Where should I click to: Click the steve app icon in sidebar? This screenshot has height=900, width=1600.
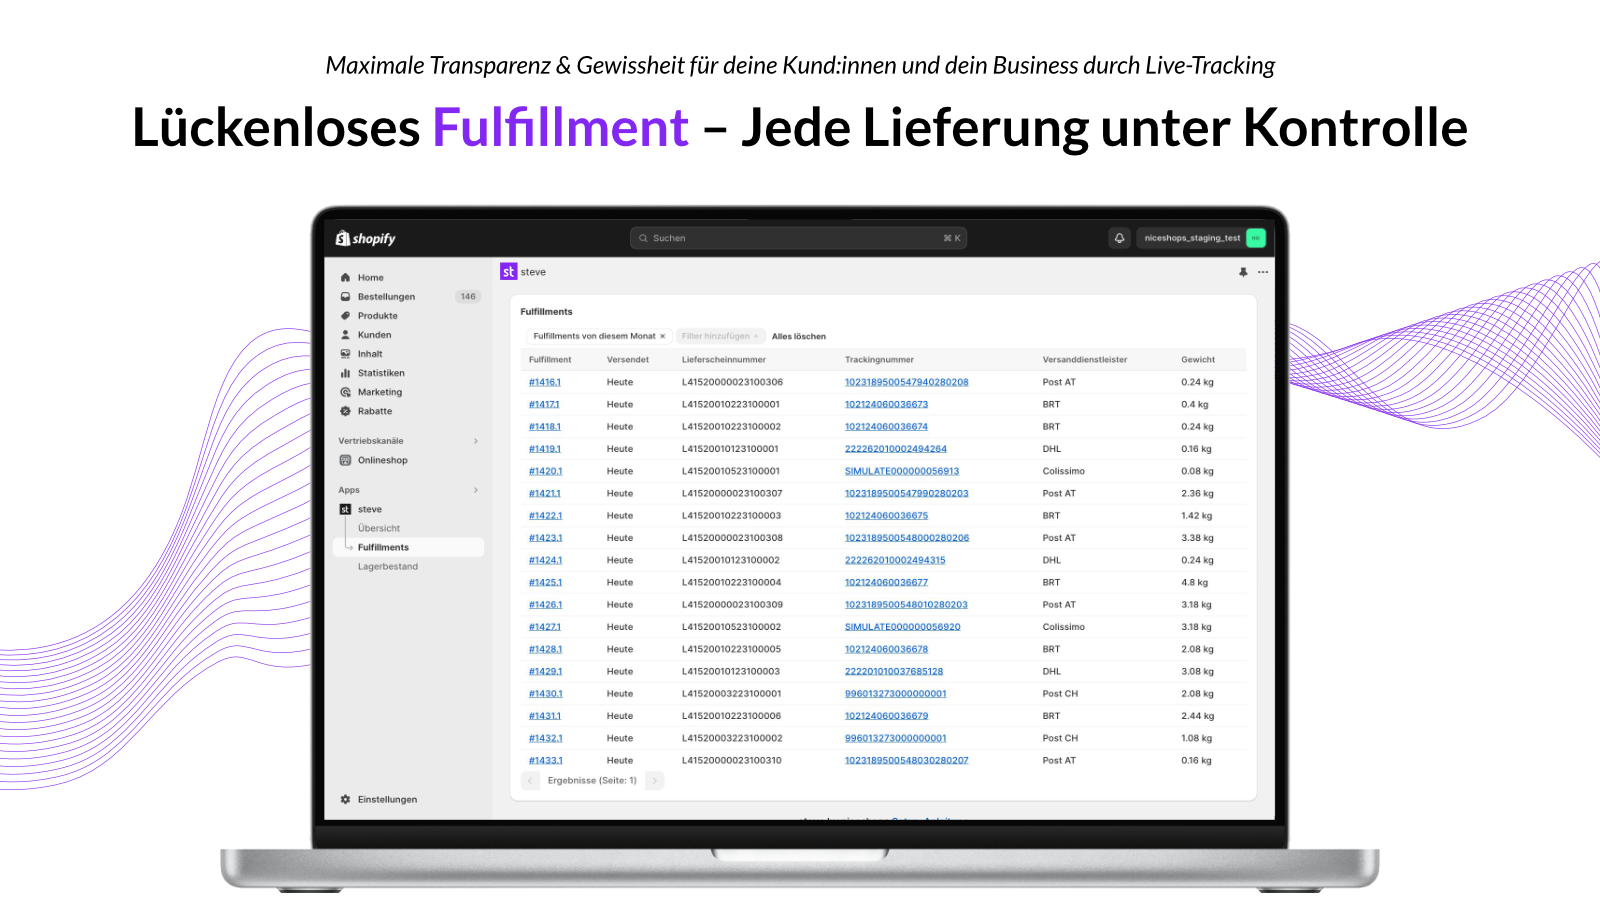pos(345,509)
